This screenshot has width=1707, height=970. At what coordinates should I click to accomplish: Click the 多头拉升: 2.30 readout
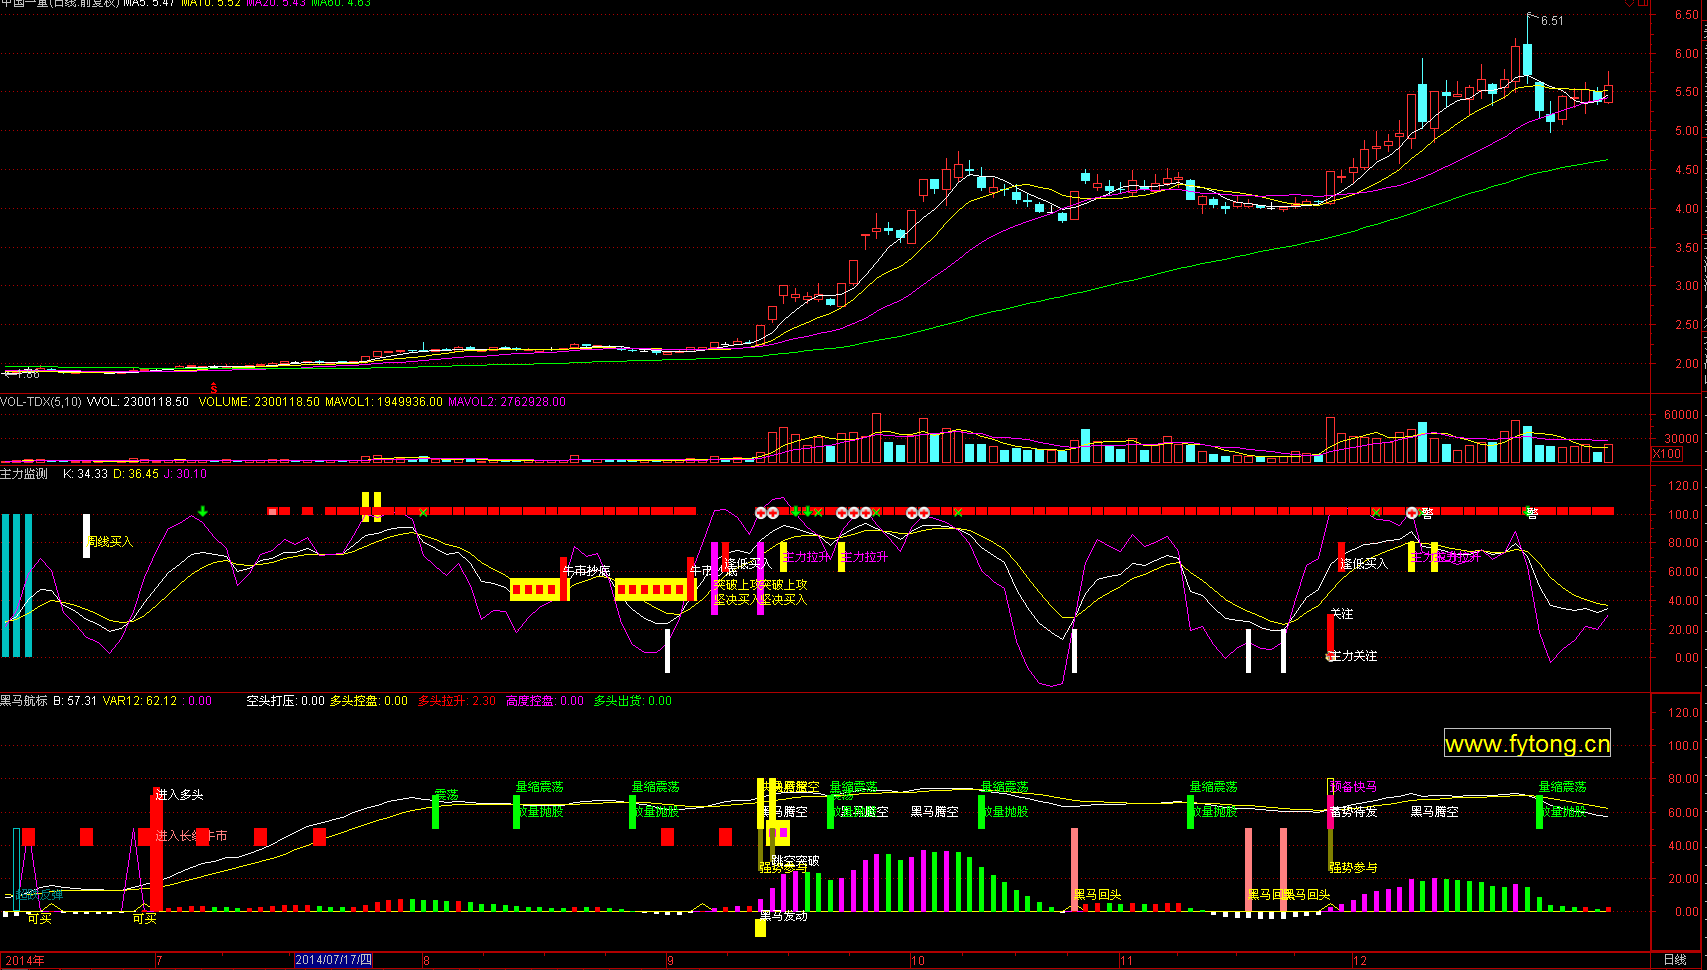pos(457,701)
